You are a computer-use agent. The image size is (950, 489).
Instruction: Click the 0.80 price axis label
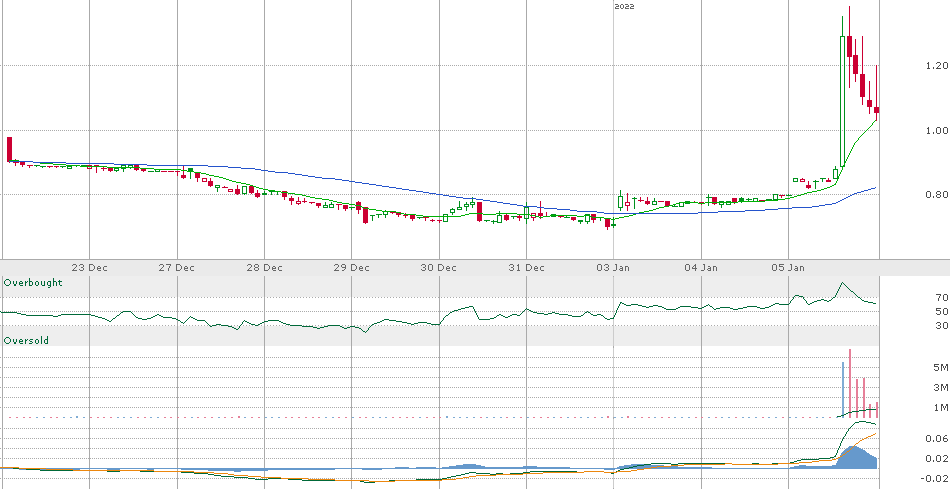[x=937, y=195]
